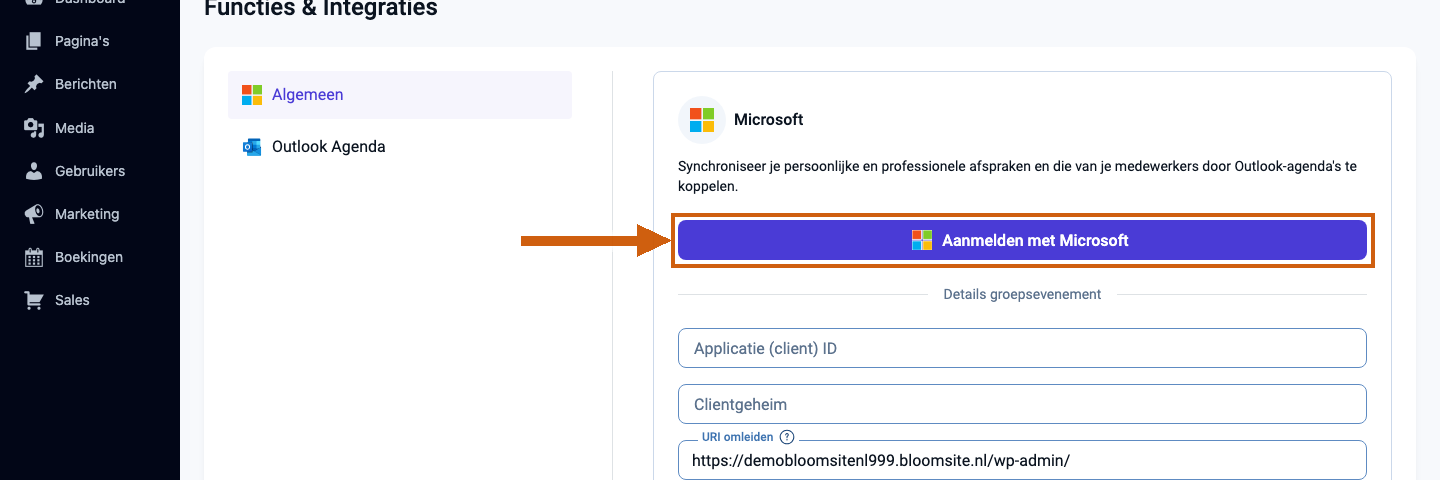Click the Boekingen calendar icon

point(34,257)
